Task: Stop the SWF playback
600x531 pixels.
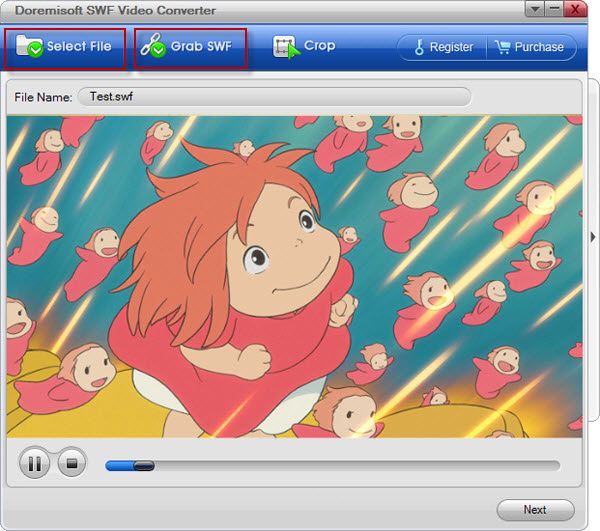Action: pos(72,463)
